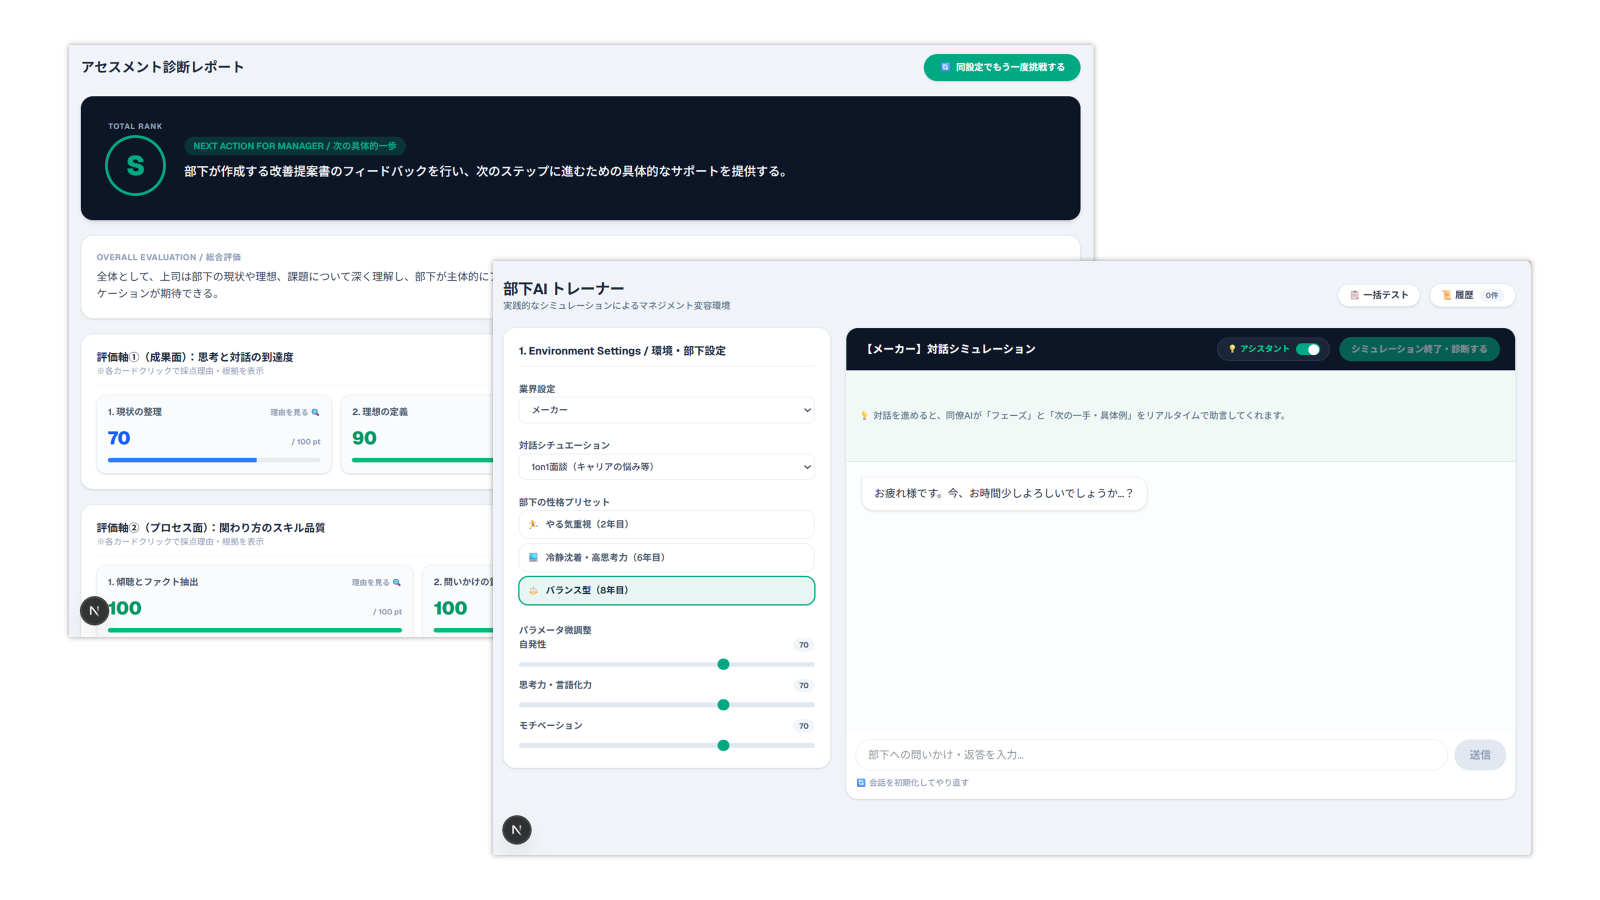Screen dimensions: 1600x900
Task: Click the icon of the バランス型 preset
Action: pos(533,590)
